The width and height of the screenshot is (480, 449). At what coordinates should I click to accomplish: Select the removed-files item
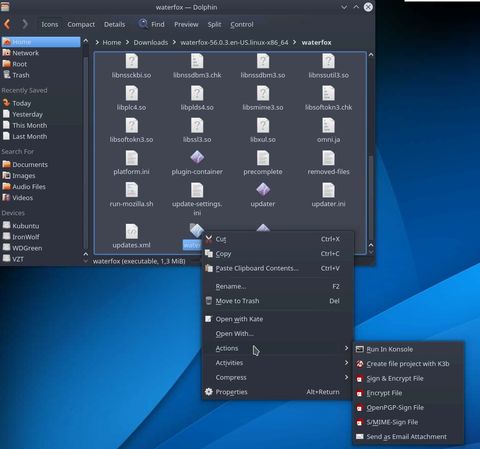(328, 163)
